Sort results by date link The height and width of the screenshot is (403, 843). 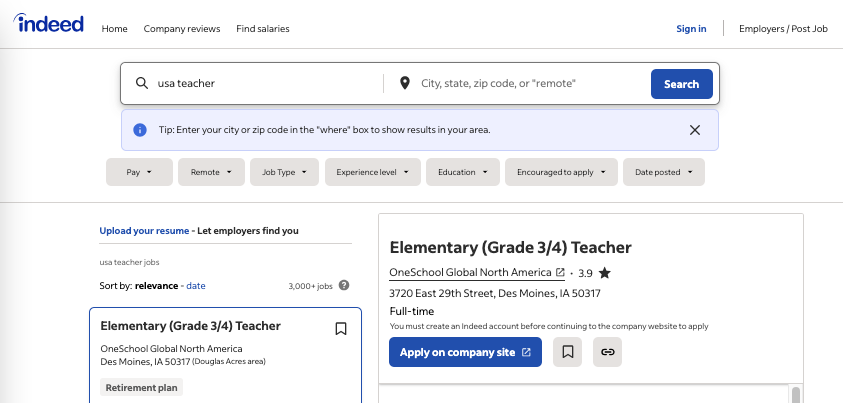(195, 285)
